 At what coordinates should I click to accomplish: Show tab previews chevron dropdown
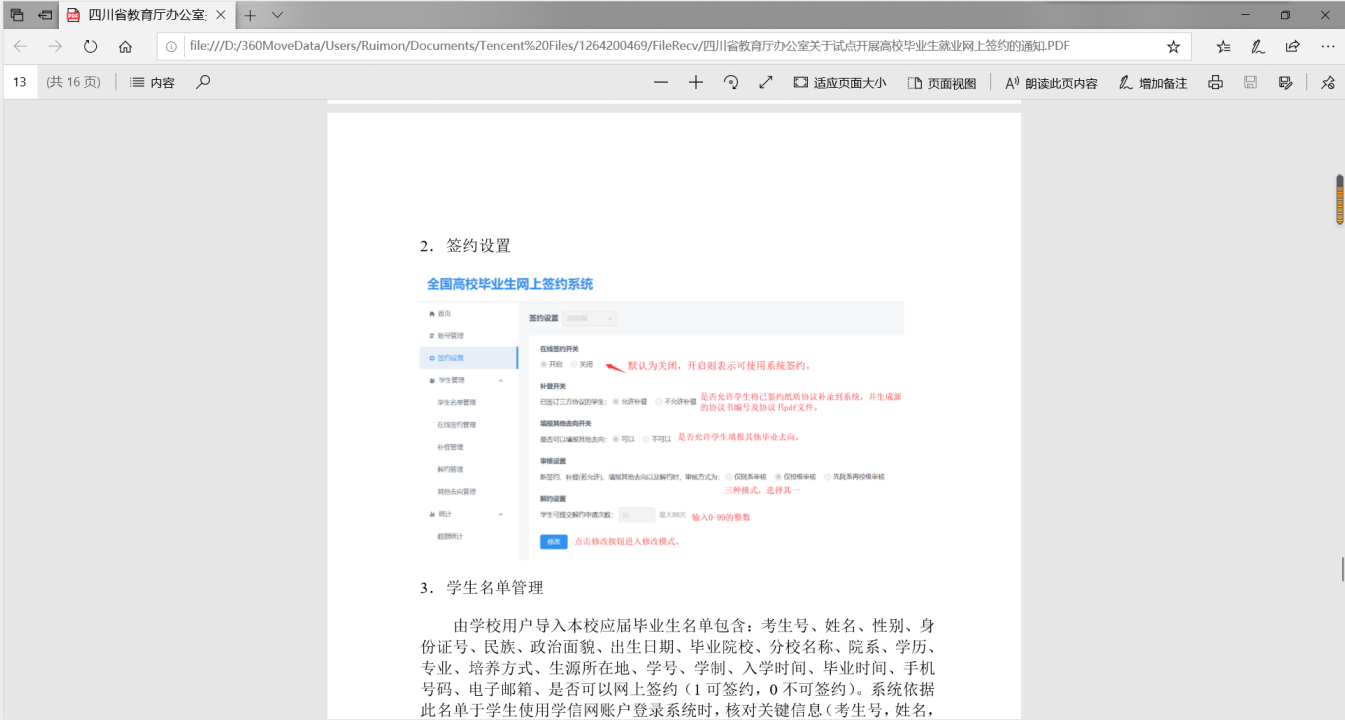click(278, 15)
